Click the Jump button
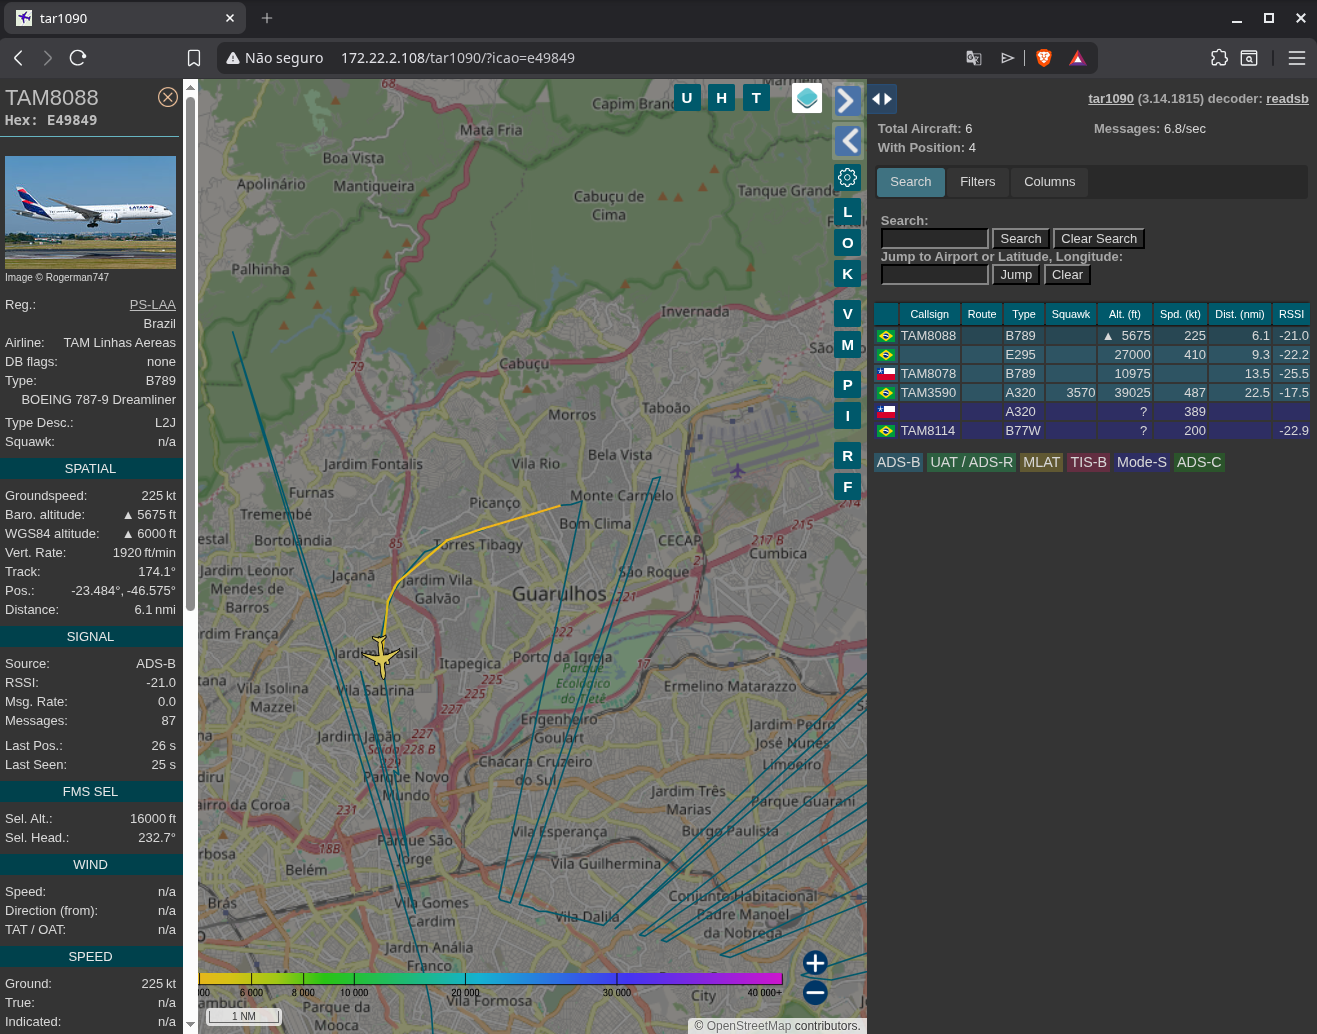Image resolution: width=1317 pixels, height=1034 pixels. [1015, 275]
